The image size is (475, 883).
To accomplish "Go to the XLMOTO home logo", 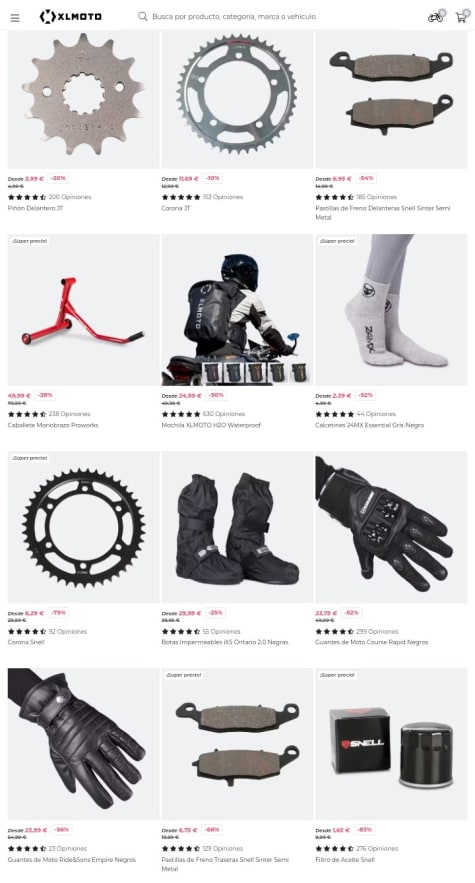I will click(71, 16).
